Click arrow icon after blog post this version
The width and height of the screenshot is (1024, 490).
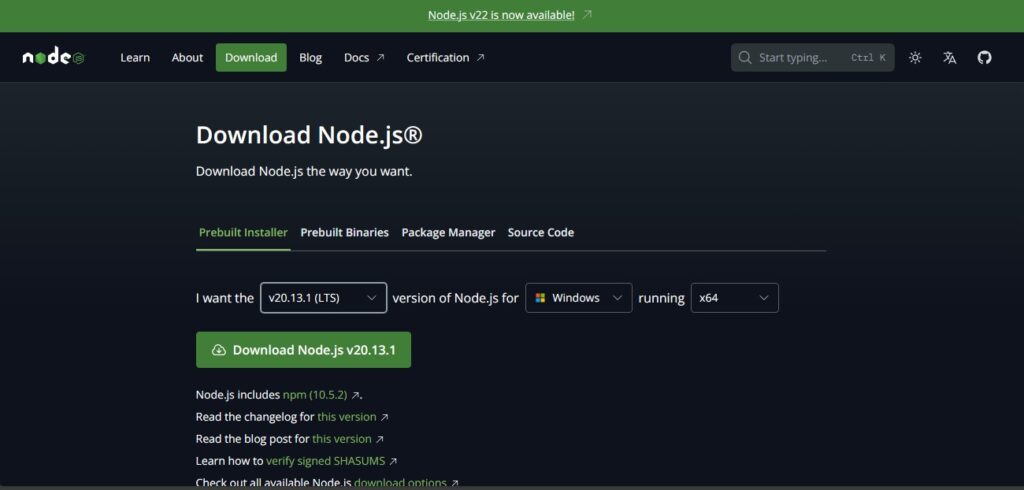[379, 439]
